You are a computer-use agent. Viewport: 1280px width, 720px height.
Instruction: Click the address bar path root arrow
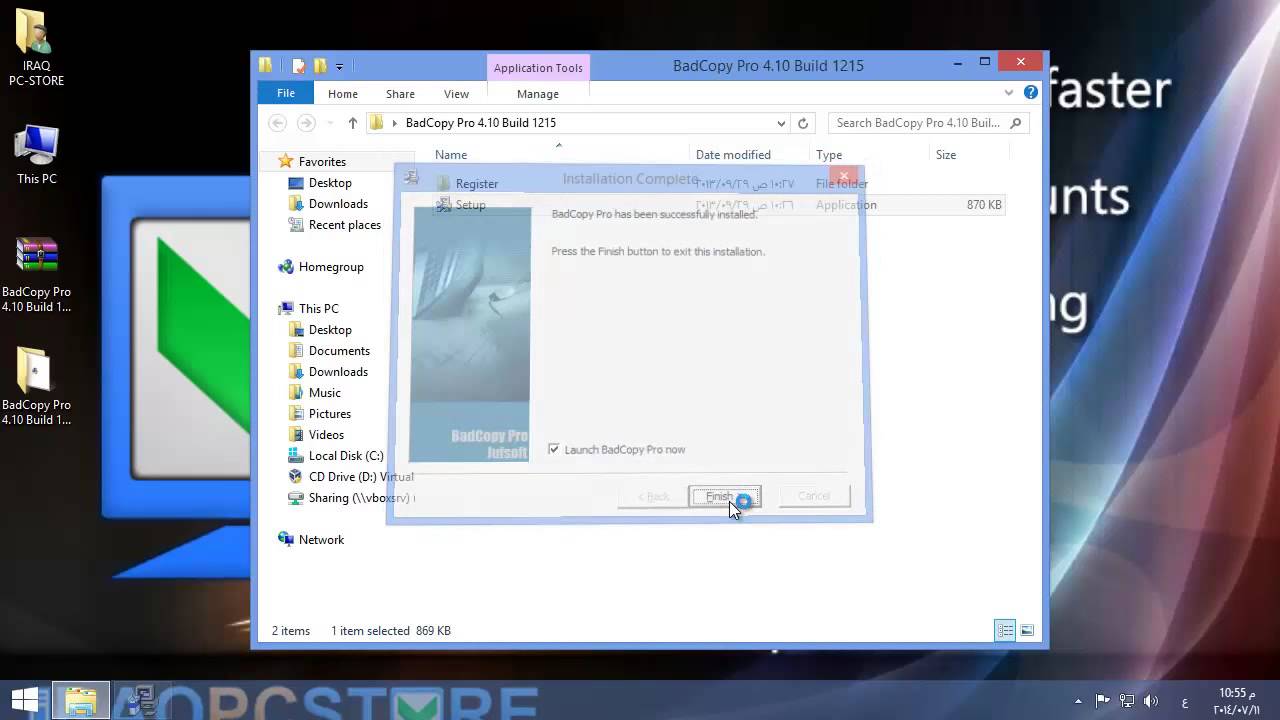pos(394,123)
